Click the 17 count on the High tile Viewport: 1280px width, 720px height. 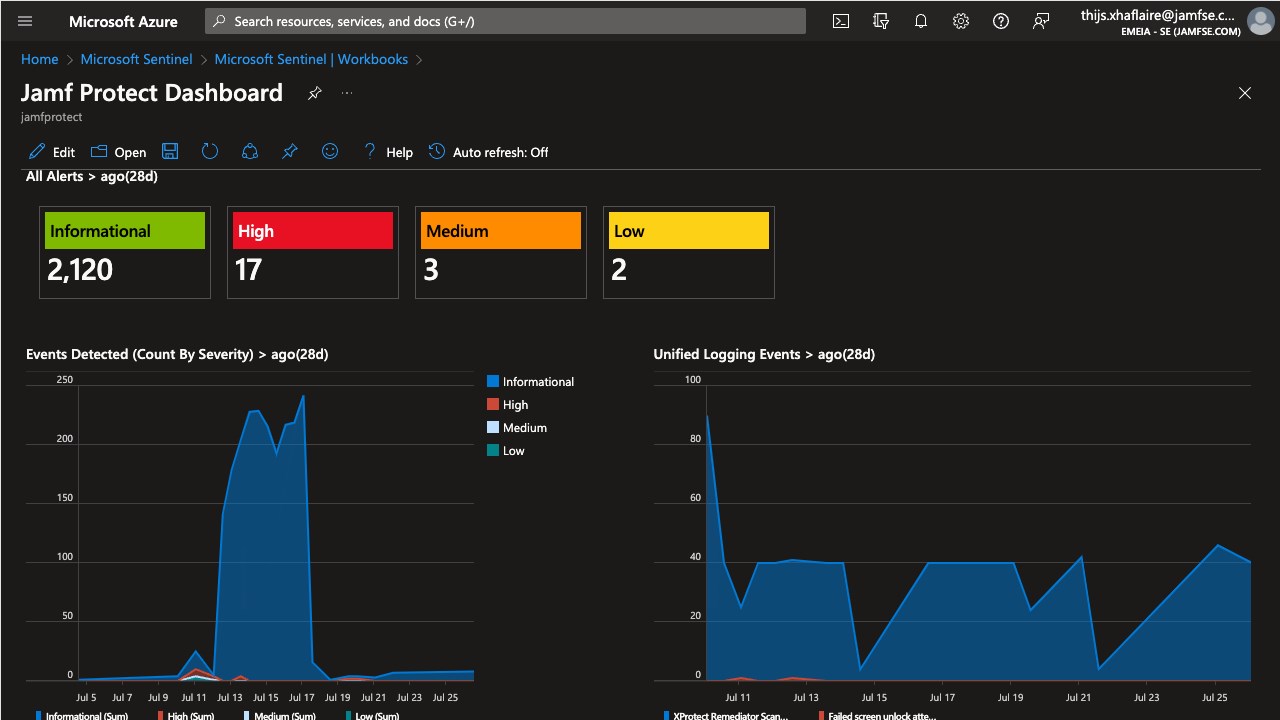(x=248, y=270)
